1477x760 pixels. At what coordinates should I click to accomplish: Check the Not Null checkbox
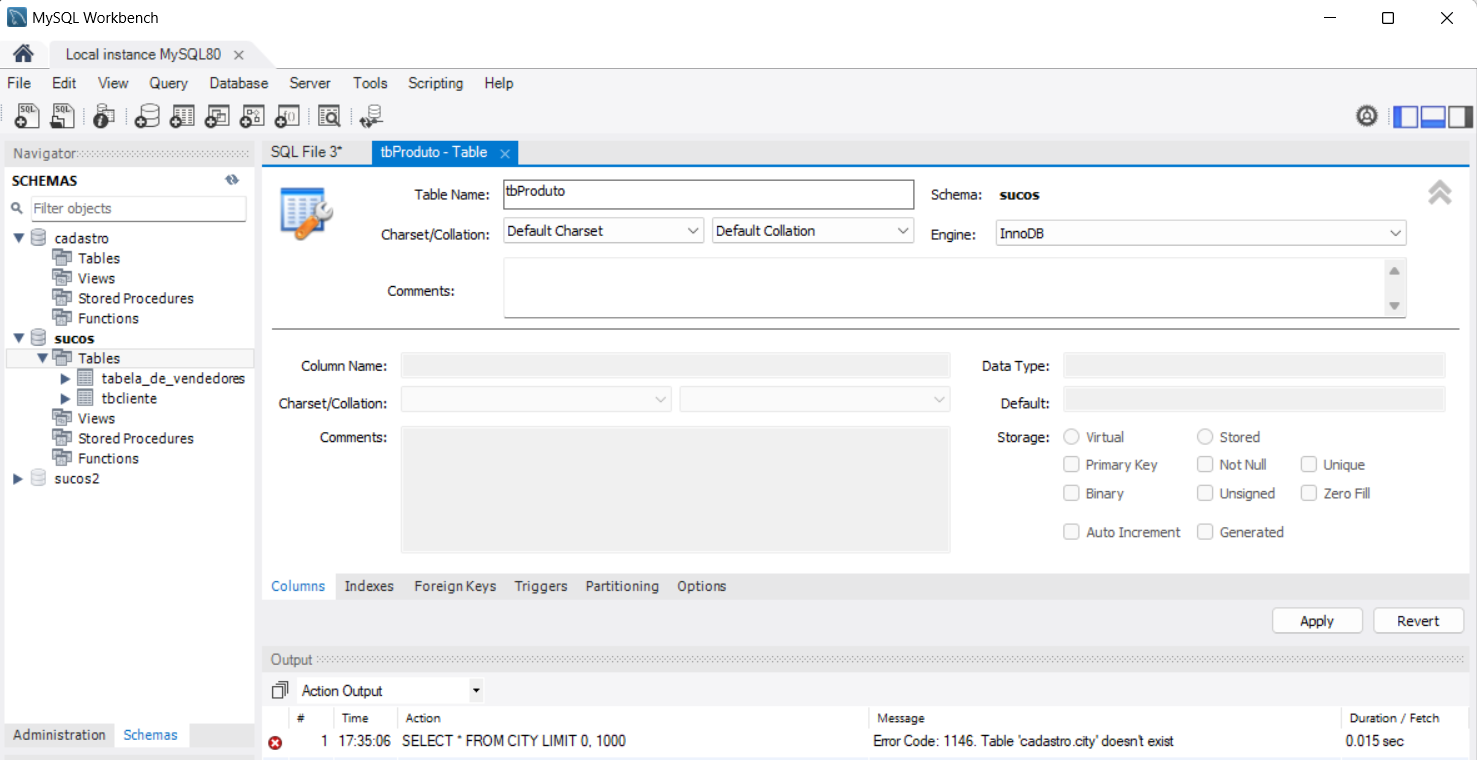pyautogui.click(x=1205, y=465)
